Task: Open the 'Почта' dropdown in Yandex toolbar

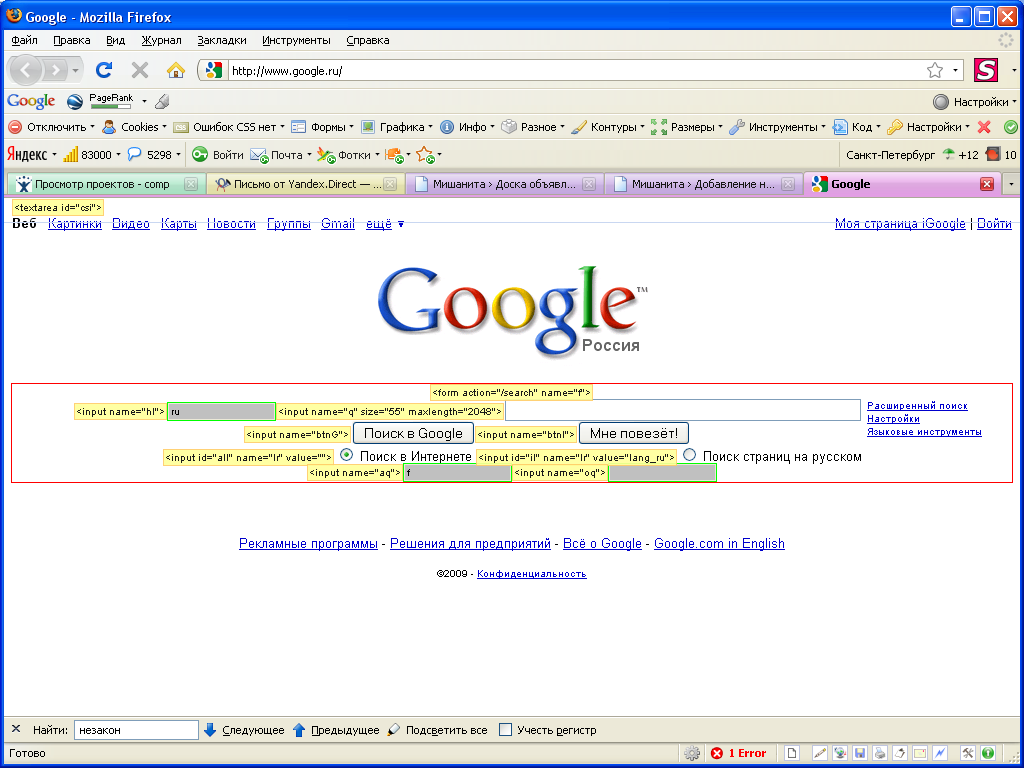Action: pos(281,155)
